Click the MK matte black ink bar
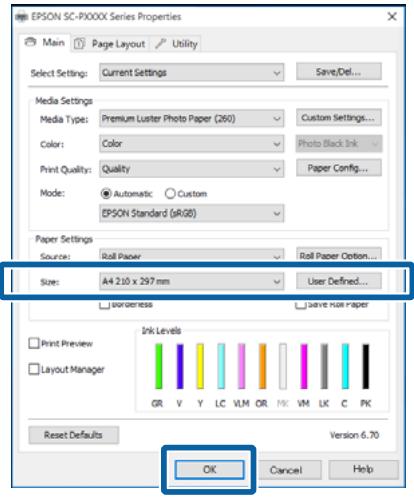 click(283, 367)
